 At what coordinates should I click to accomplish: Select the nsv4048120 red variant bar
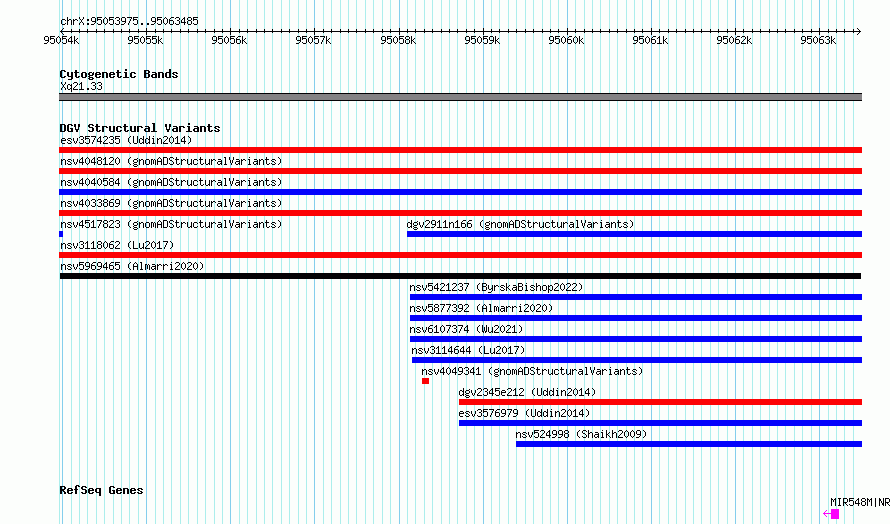pyautogui.click(x=460, y=171)
